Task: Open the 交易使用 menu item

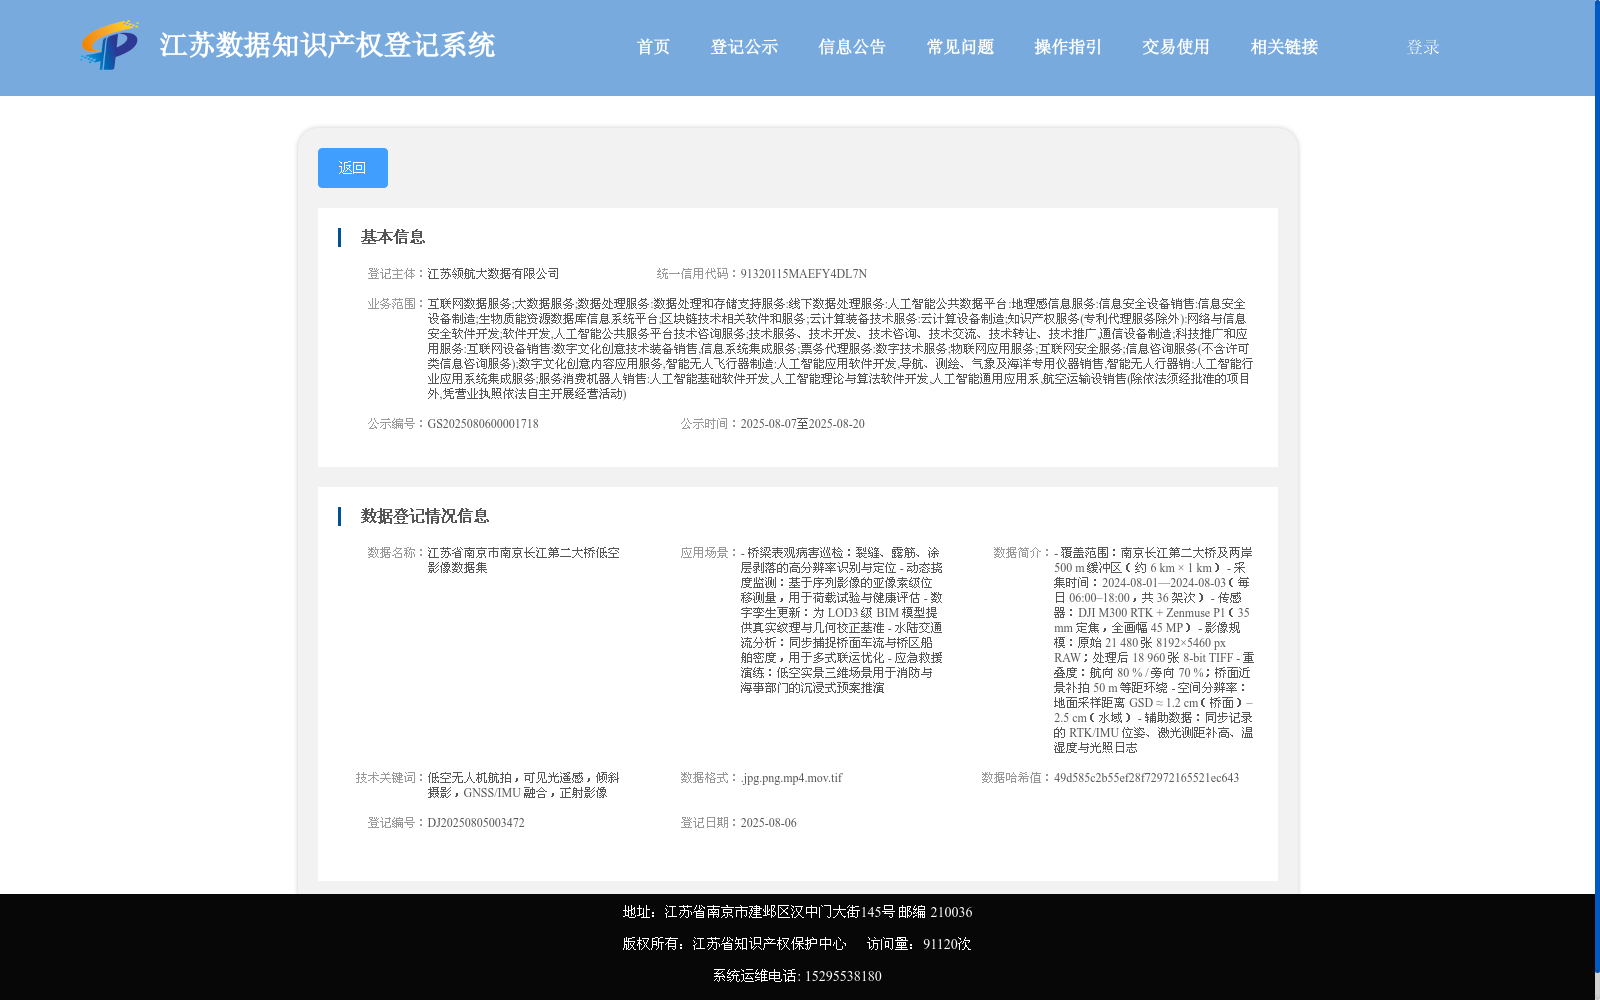Action: click(x=1176, y=47)
